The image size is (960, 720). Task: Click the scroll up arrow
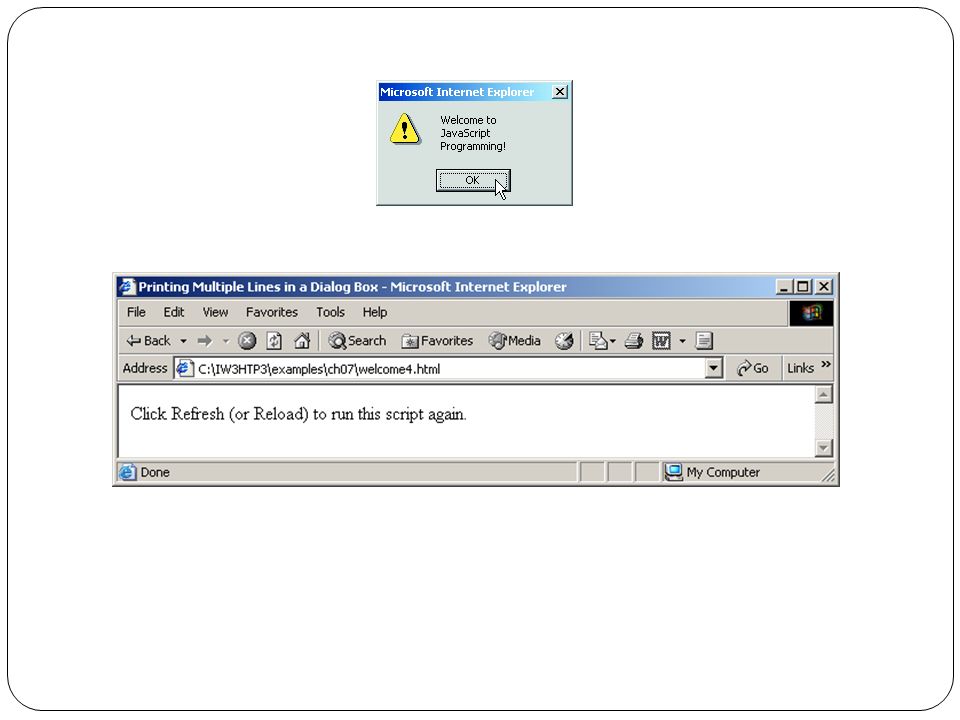824,395
